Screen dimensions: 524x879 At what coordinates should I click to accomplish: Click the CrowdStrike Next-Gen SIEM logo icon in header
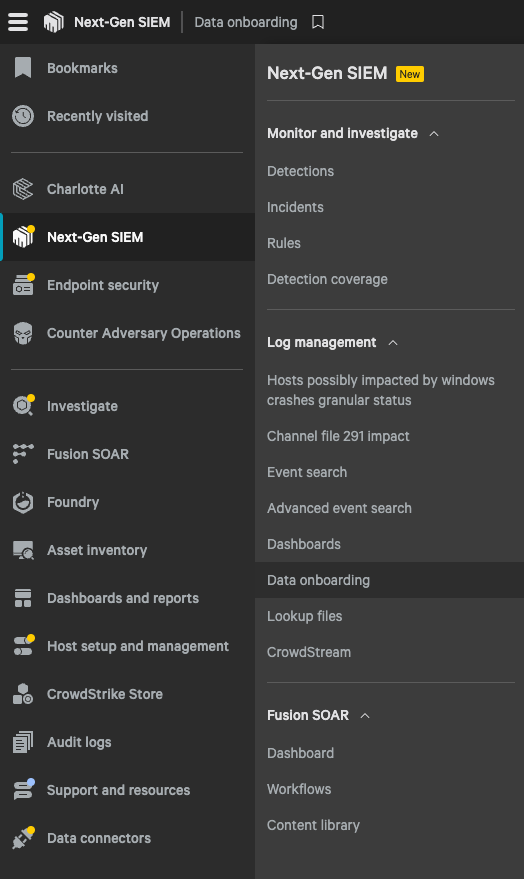point(54,22)
